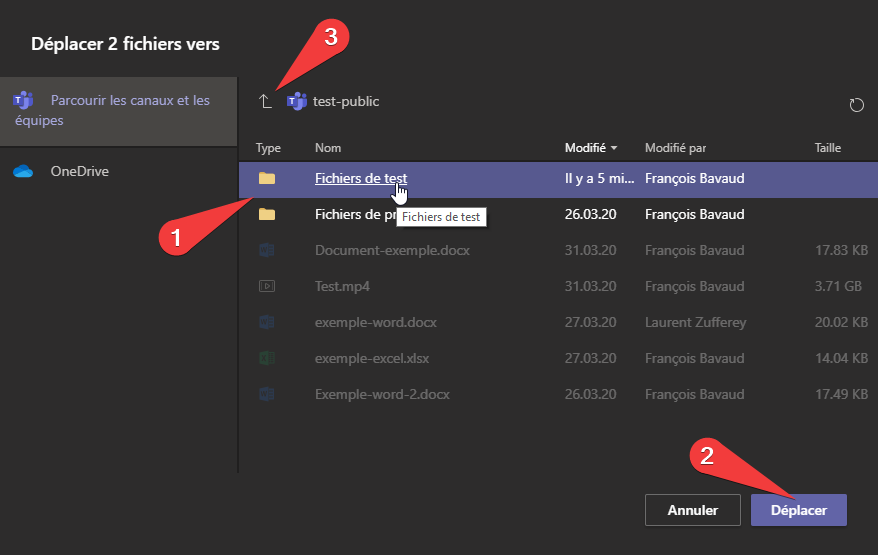Sort list by the Taille column header
878x555 pixels.
pos(828,148)
